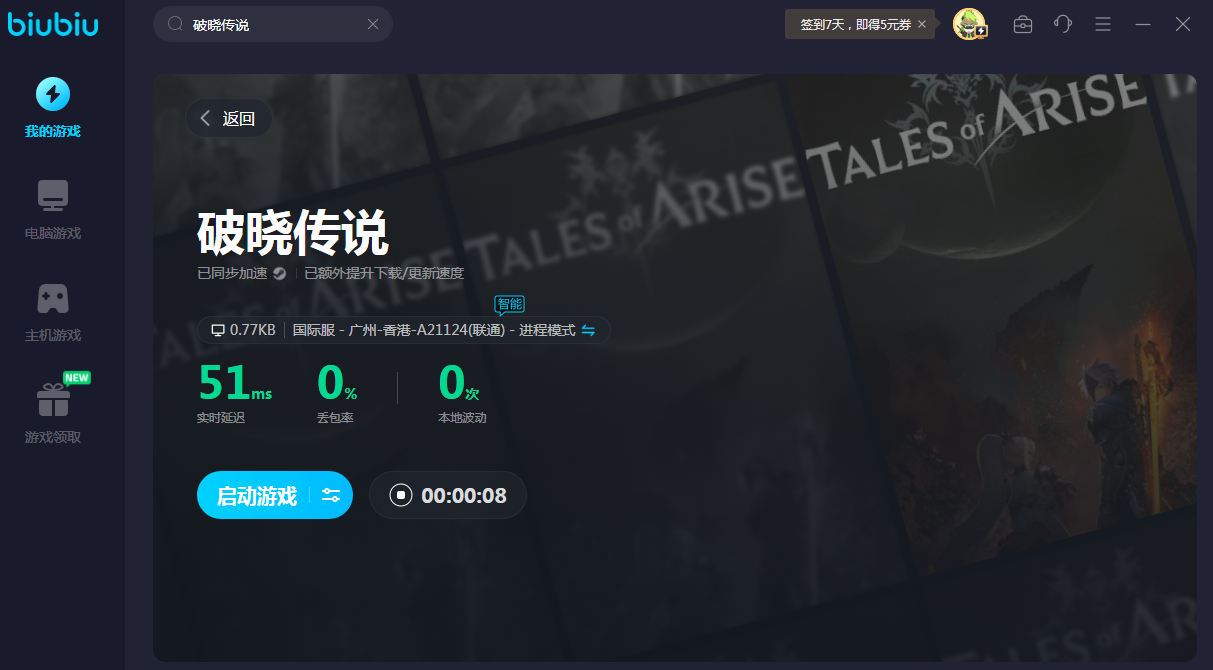1213x670 pixels.
Task: Open server node selector 国际服 line
Action: click(x=433, y=330)
